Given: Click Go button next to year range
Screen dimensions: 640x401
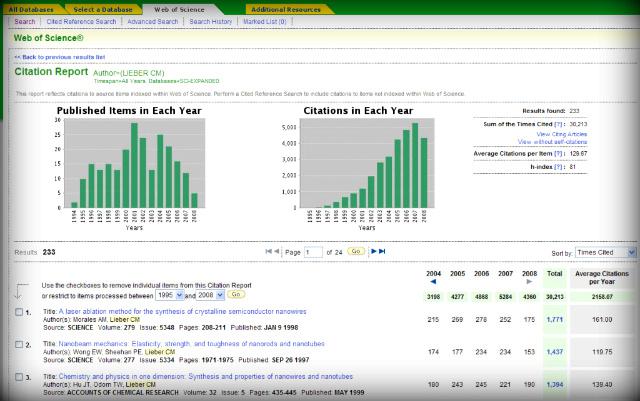Looking at the screenshot, I should [x=236, y=294].
